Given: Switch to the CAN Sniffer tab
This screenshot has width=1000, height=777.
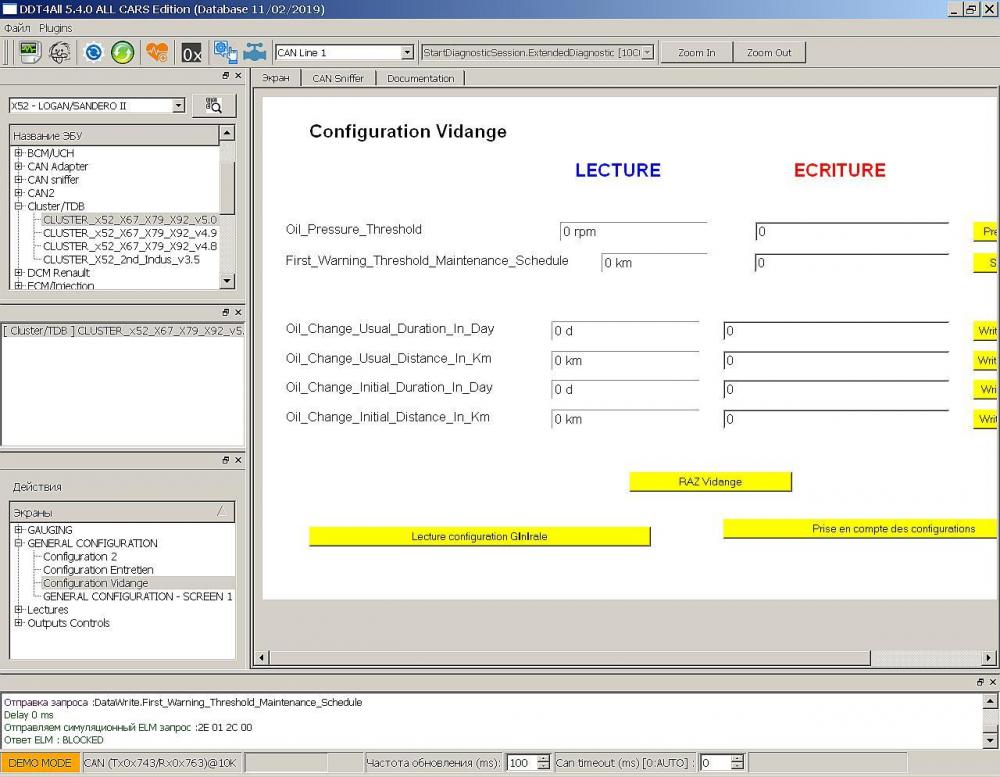Looking at the screenshot, I should click(x=338, y=78).
